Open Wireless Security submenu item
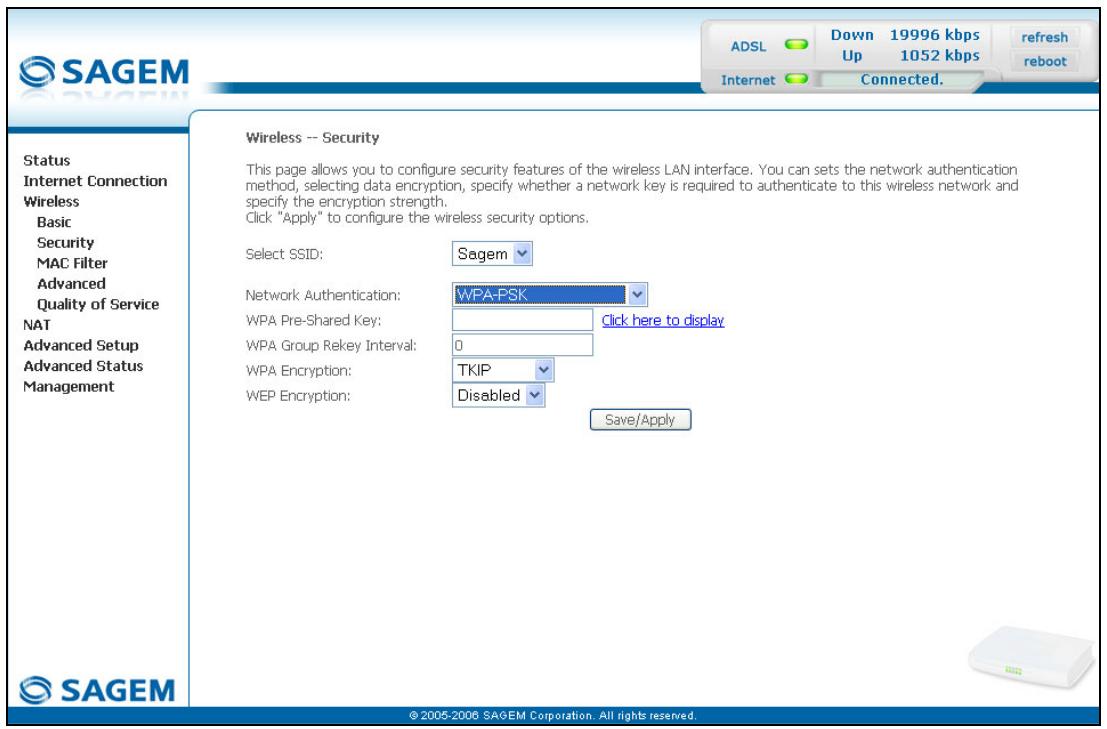This screenshot has height=729, width=1107. 65,242
